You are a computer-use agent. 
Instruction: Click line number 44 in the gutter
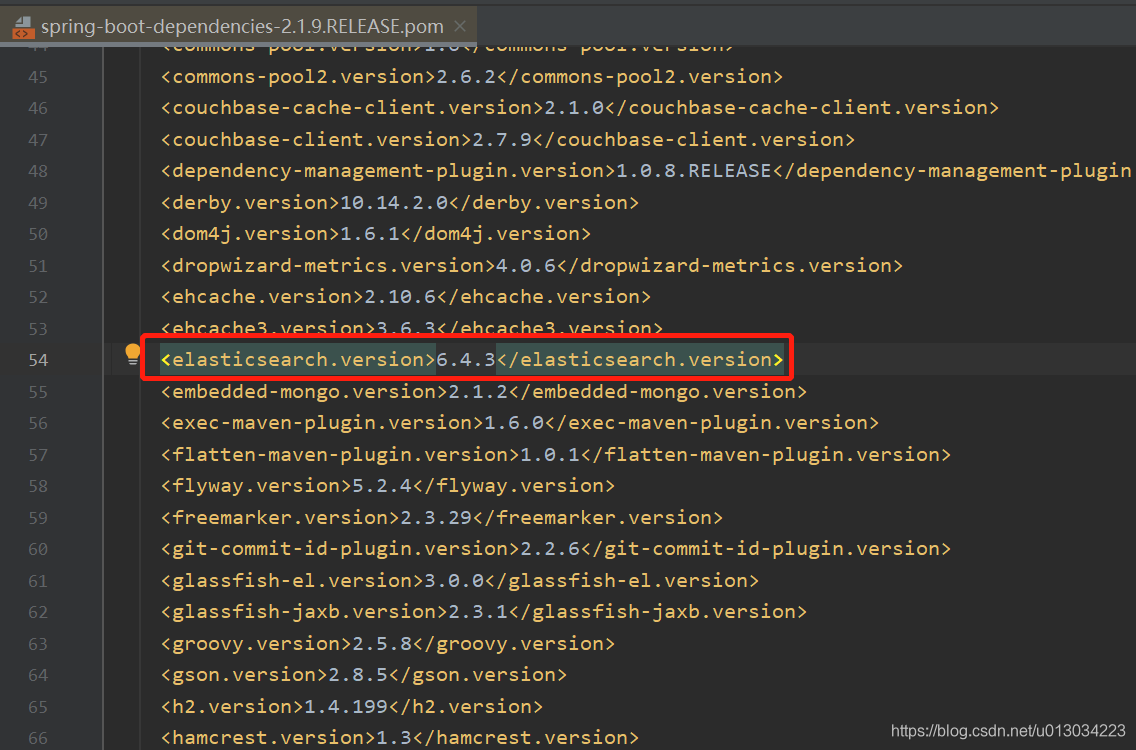38,44
